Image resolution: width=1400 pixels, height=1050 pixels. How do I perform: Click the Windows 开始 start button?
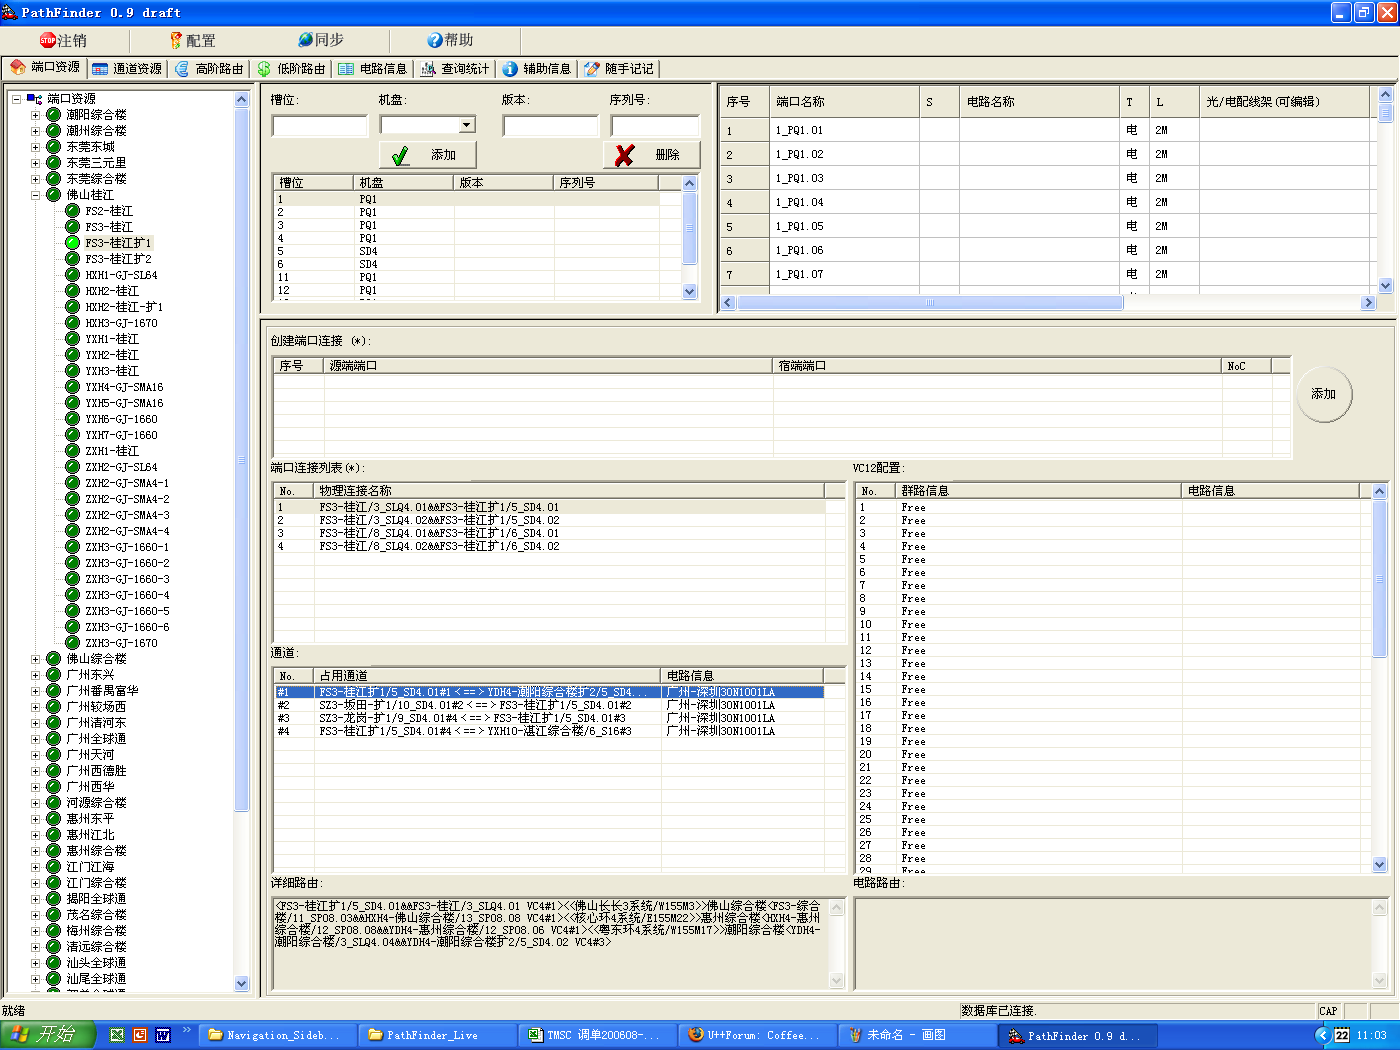point(48,1035)
